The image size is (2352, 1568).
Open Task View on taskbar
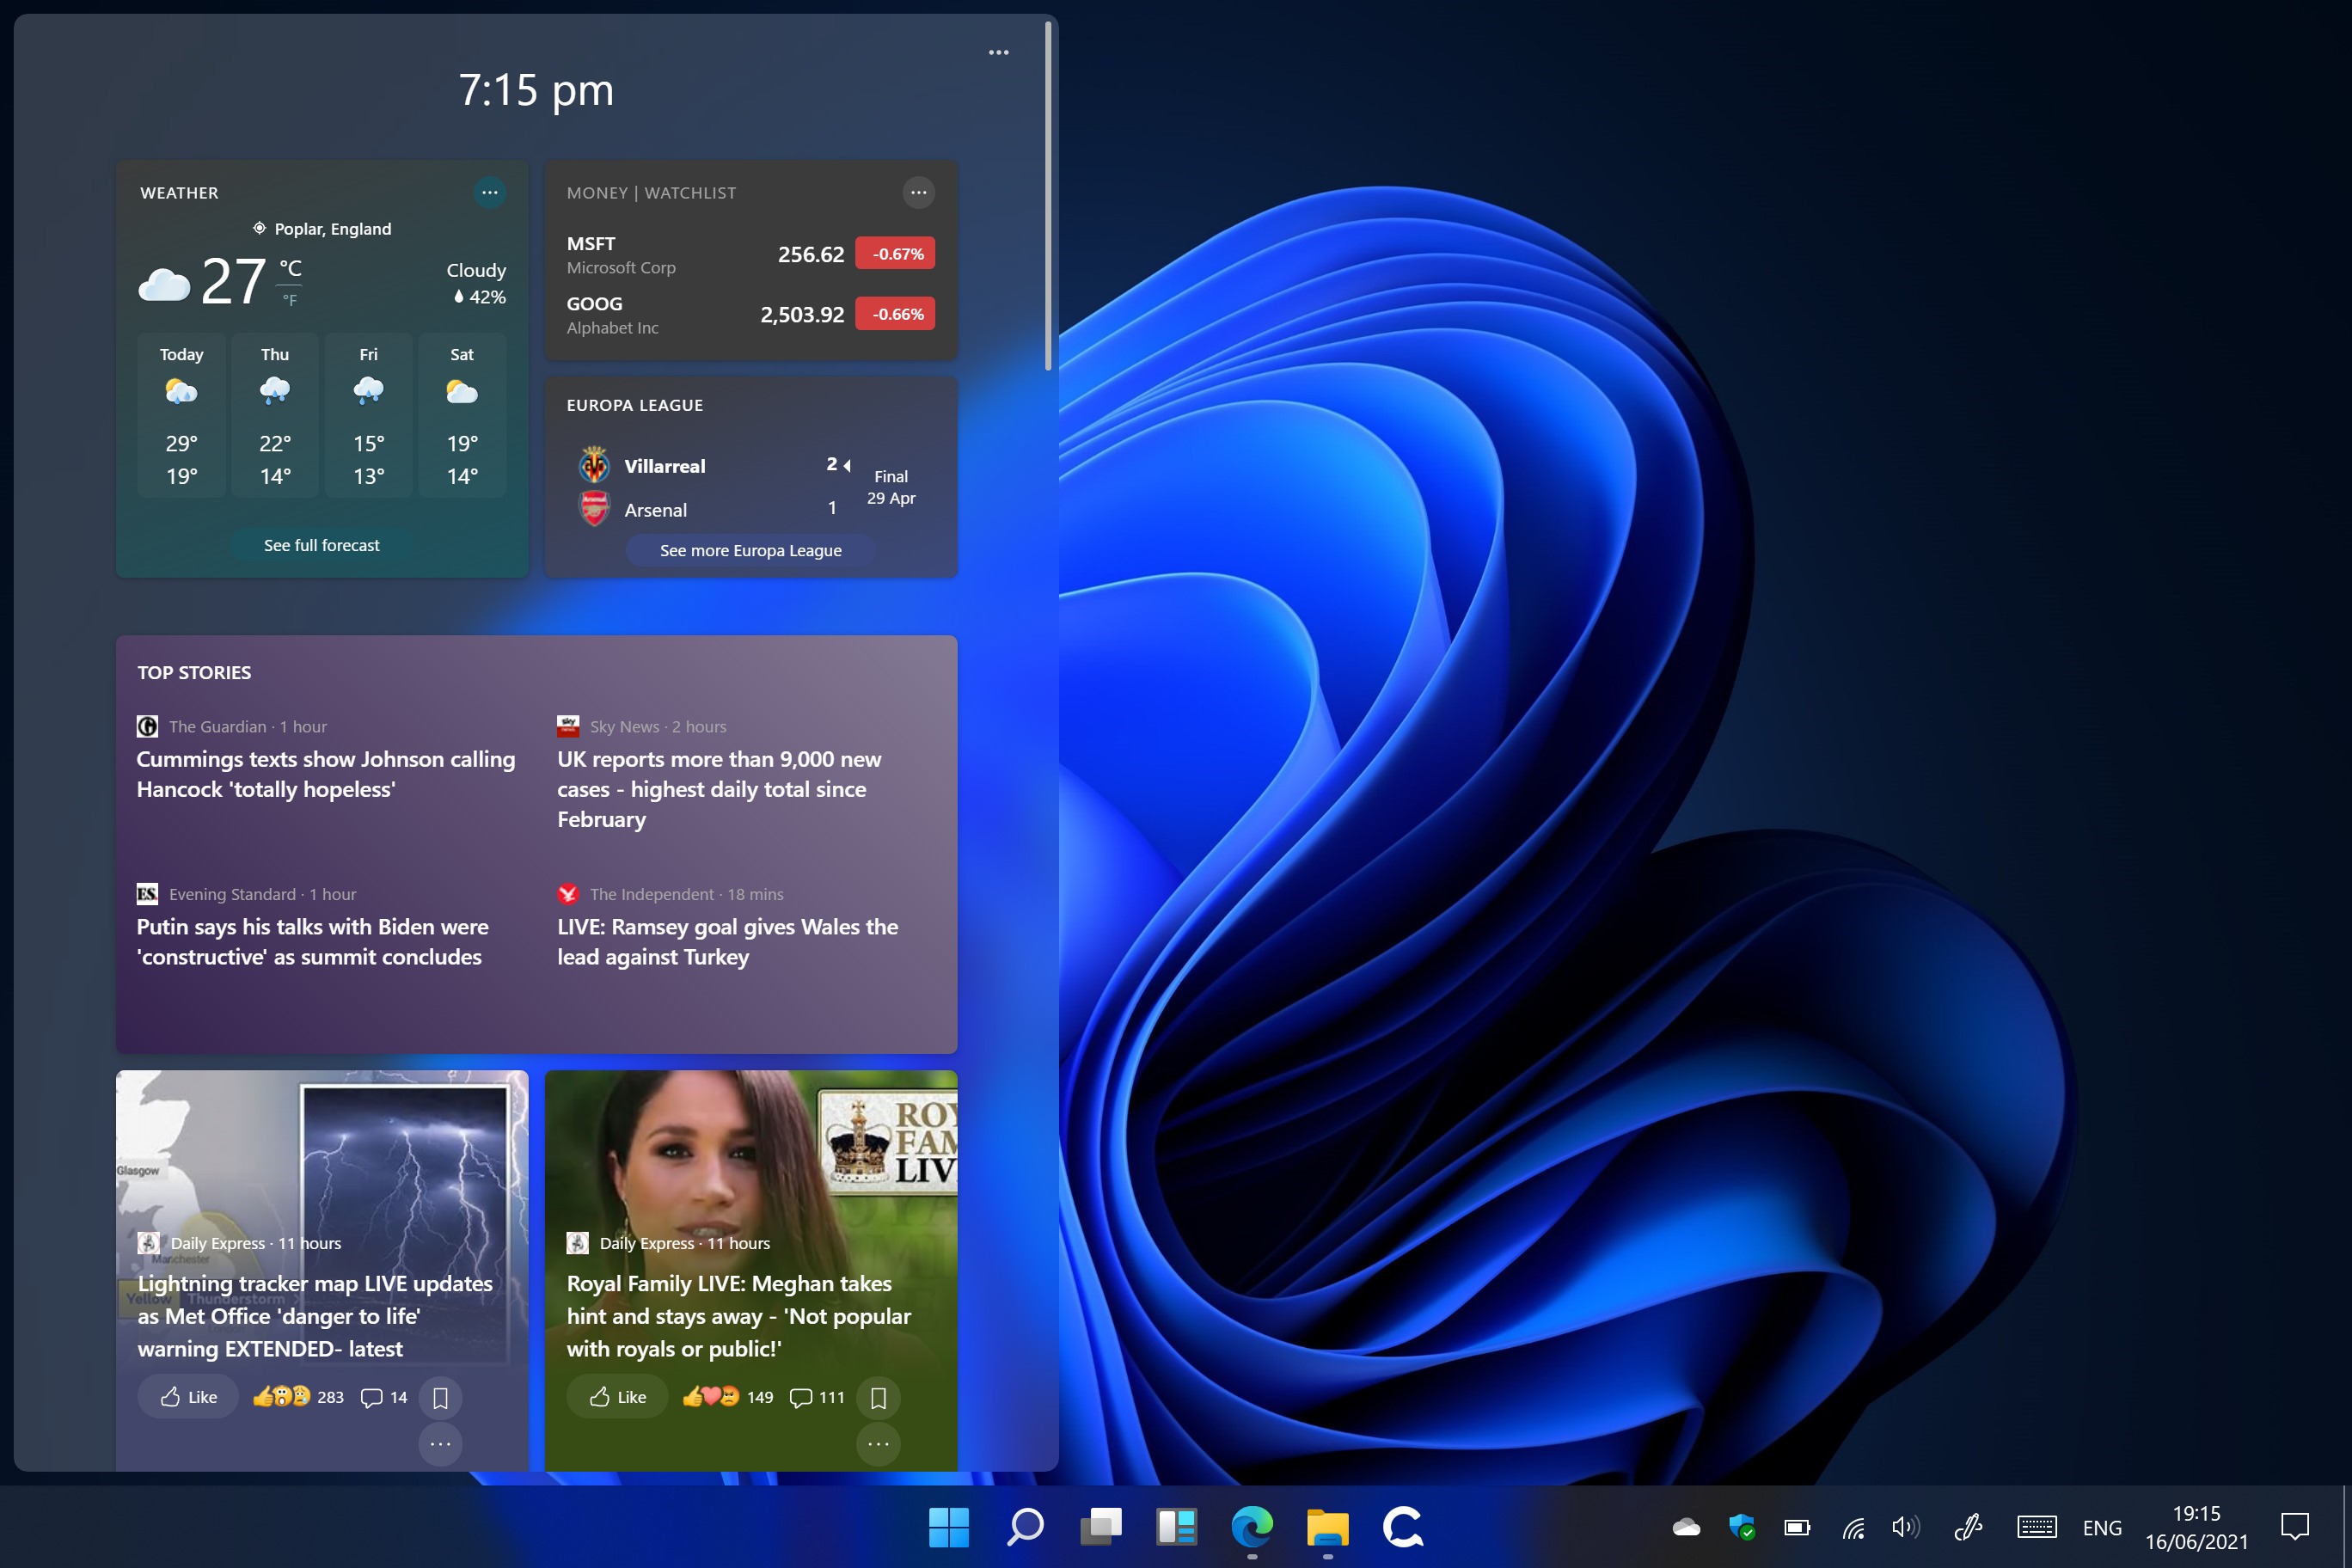tap(1100, 1527)
